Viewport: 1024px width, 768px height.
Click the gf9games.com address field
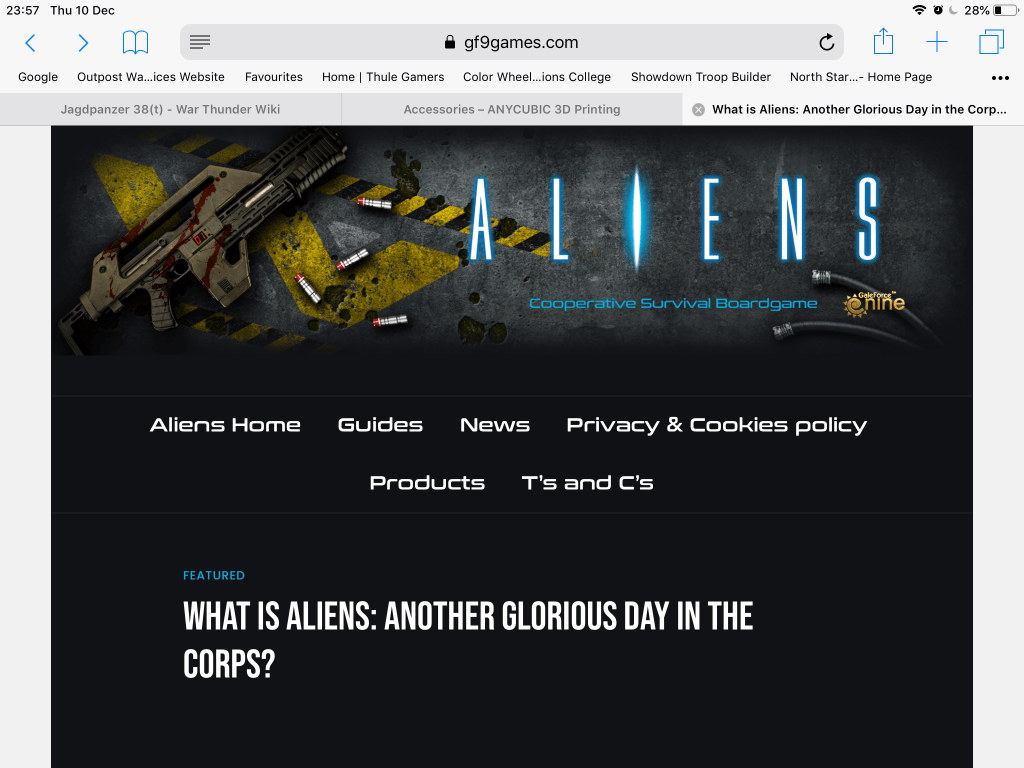coord(512,42)
